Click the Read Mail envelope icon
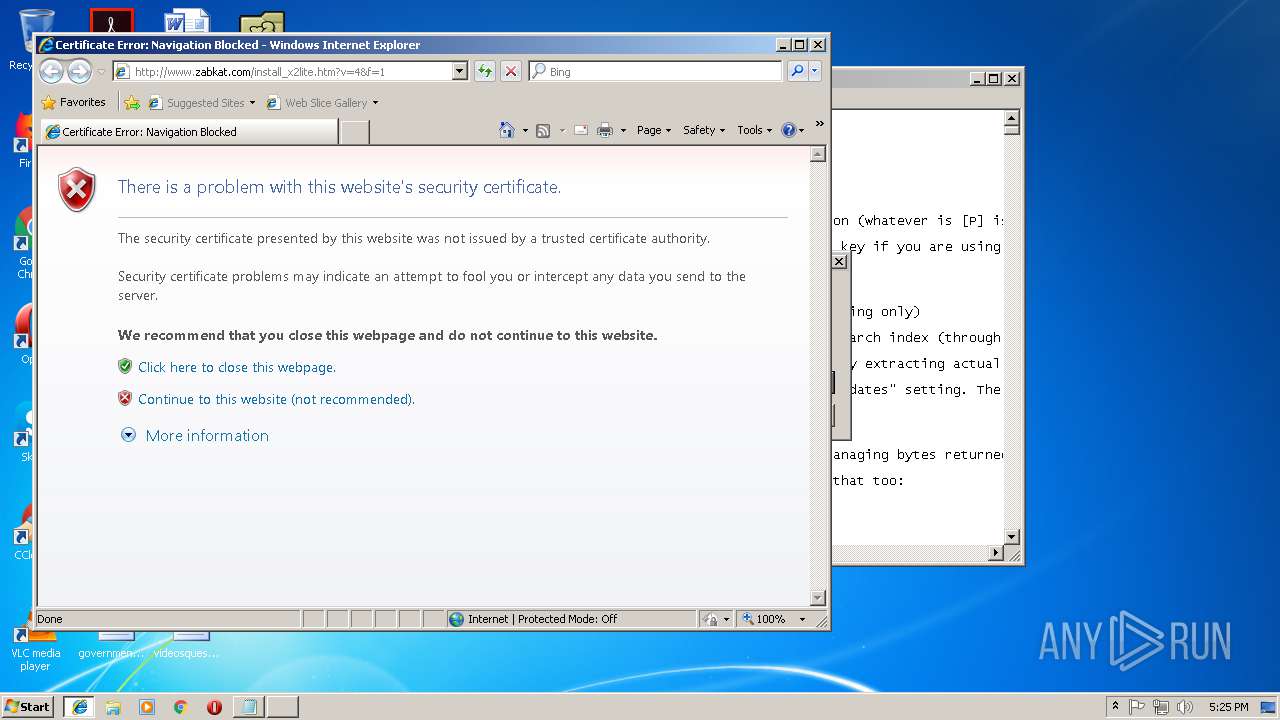Screen dimensions: 1280x720 pyautogui.click(x=580, y=130)
